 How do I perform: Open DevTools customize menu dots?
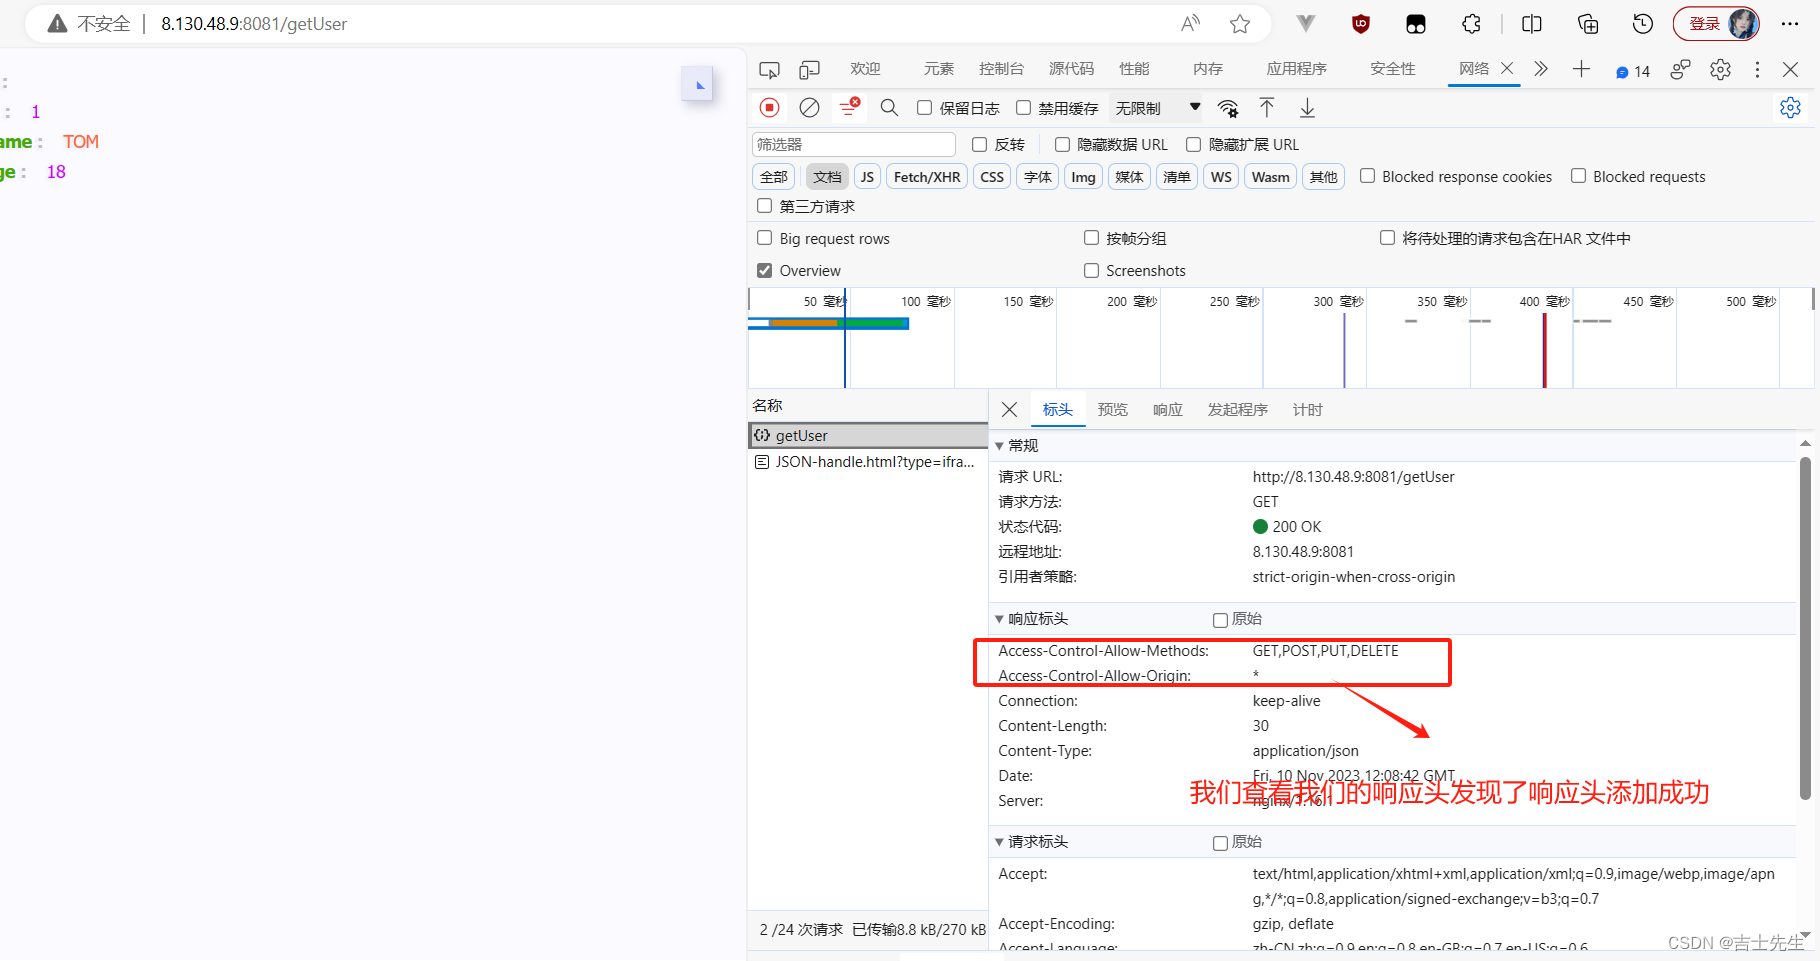pyautogui.click(x=1757, y=69)
